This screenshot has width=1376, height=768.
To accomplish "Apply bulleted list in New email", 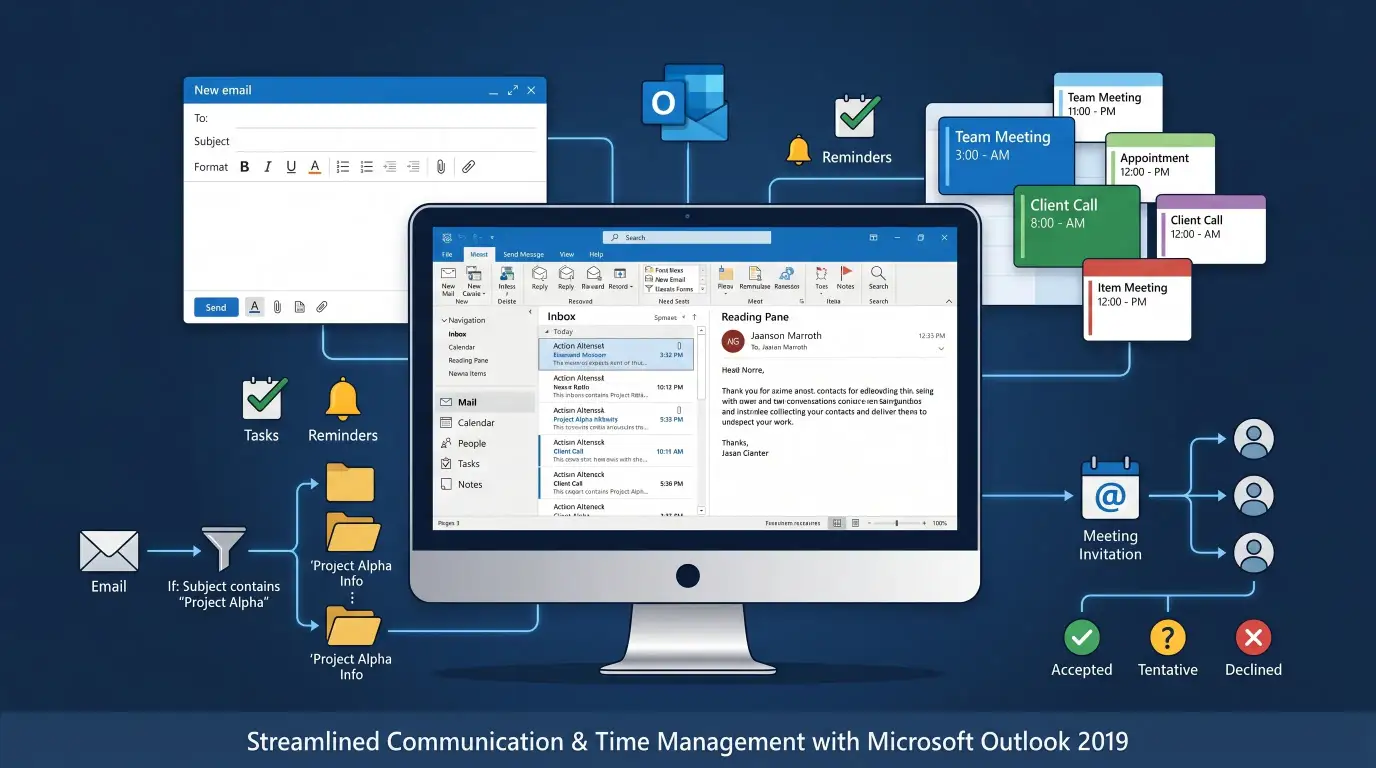I will (x=367, y=167).
